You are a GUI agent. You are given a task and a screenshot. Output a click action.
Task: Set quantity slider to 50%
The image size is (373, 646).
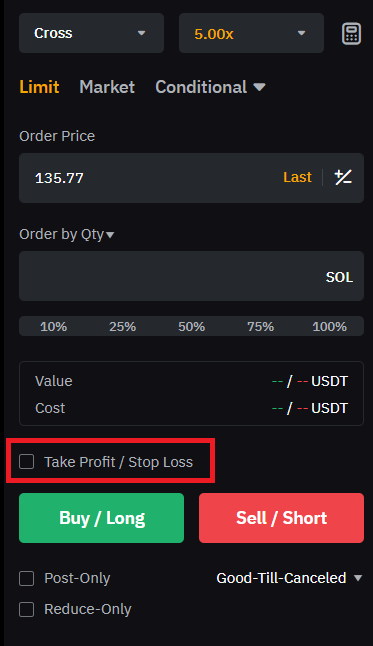point(192,326)
